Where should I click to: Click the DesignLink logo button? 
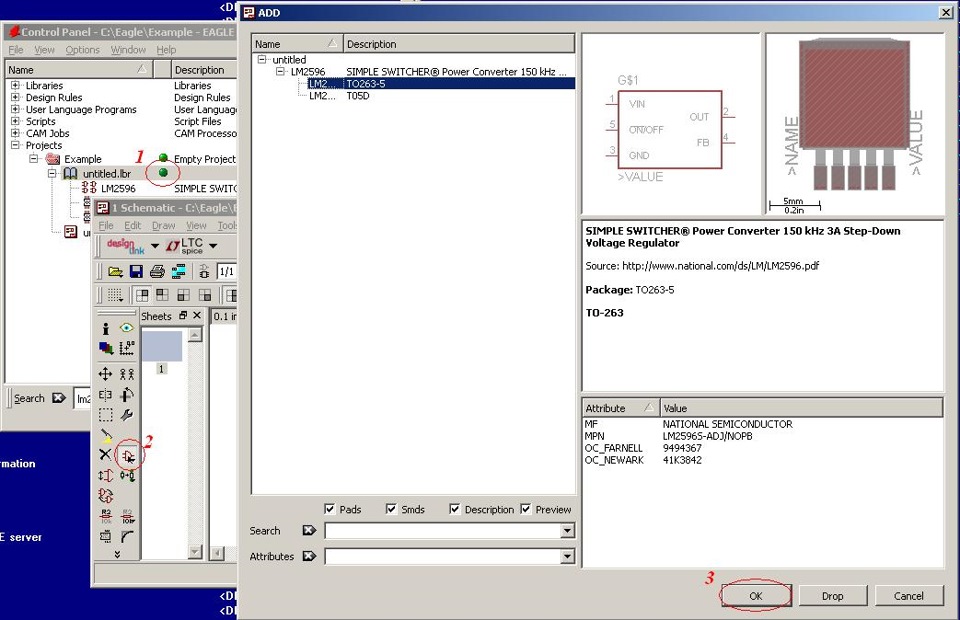pyautogui.click(x=126, y=245)
